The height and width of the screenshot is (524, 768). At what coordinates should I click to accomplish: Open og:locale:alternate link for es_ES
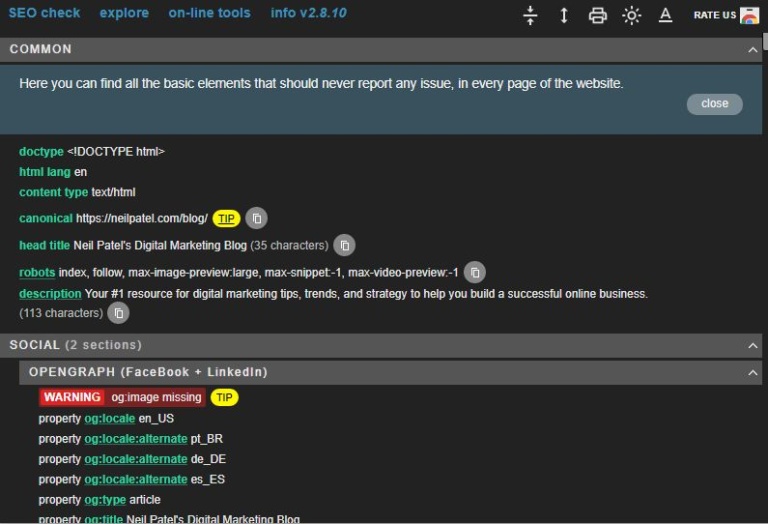tap(136, 479)
